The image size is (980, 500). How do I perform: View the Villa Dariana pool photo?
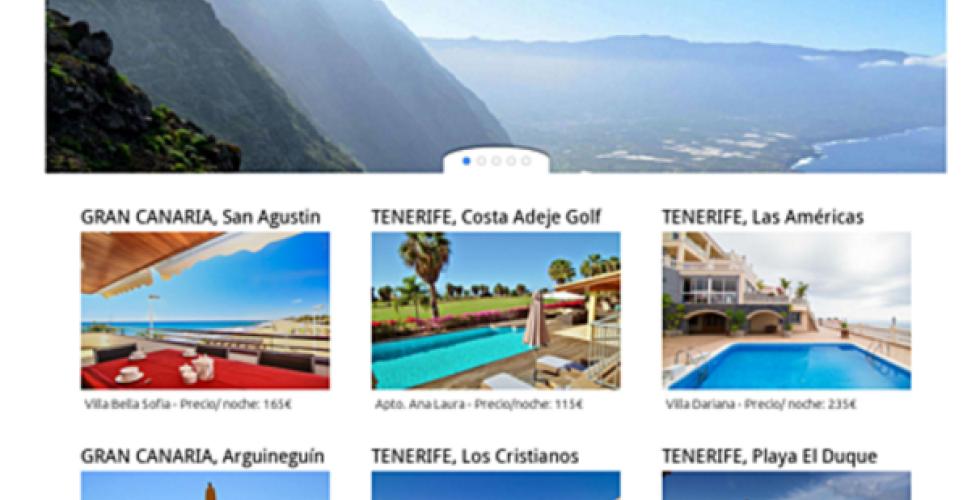click(x=787, y=311)
